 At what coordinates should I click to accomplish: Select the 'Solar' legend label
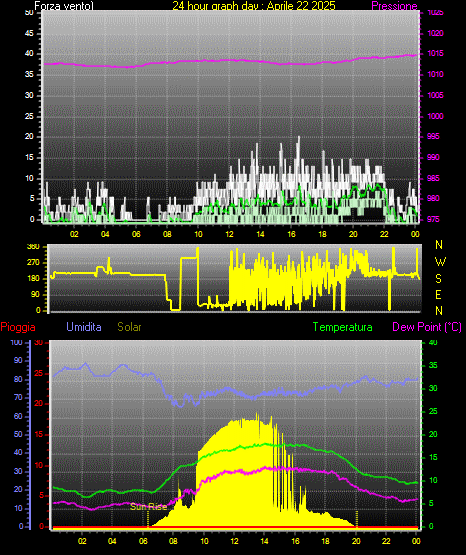129,327
